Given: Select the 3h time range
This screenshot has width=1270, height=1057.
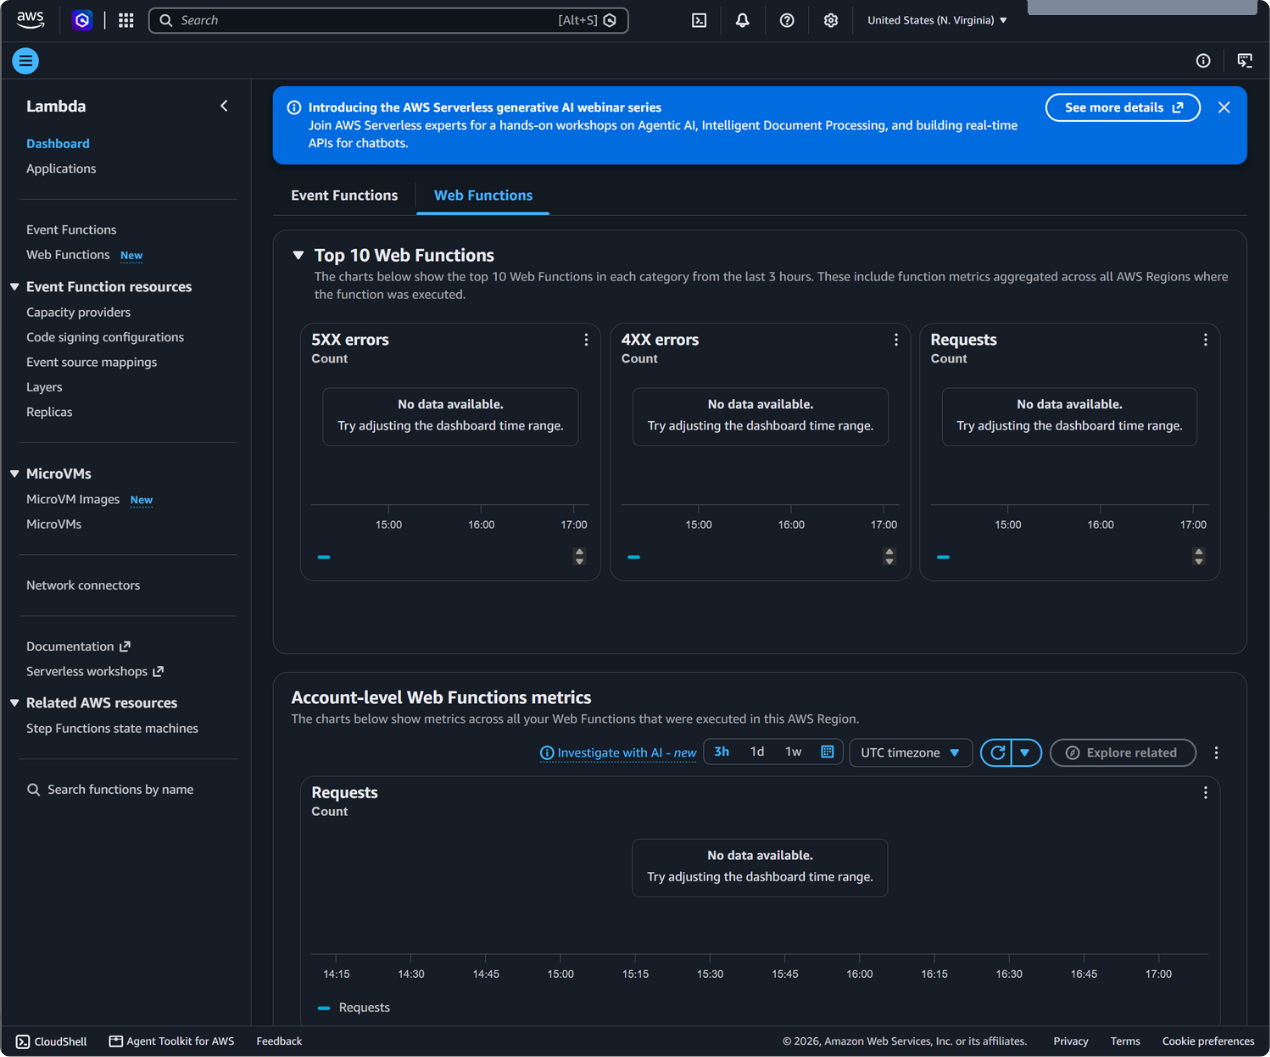Looking at the screenshot, I should point(722,752).
